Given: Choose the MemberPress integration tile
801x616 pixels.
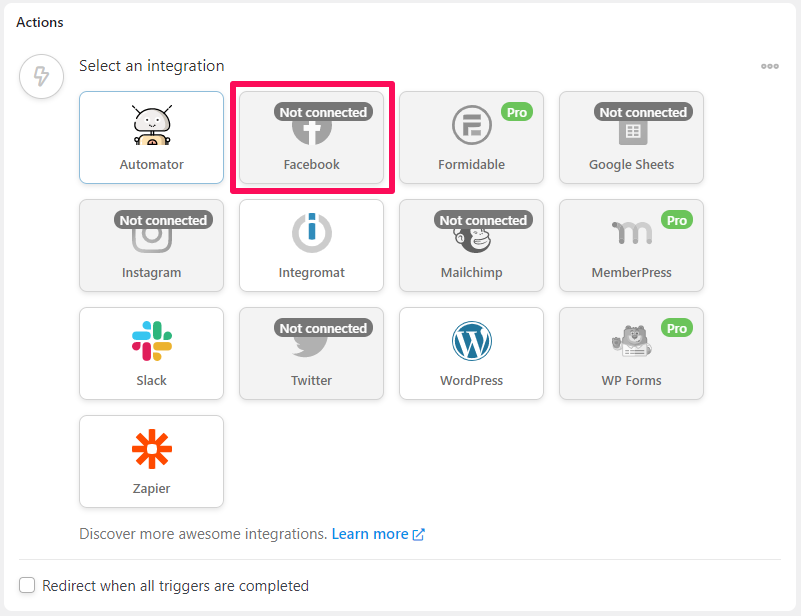Looking at the screenshot, I should coord(631,245).
